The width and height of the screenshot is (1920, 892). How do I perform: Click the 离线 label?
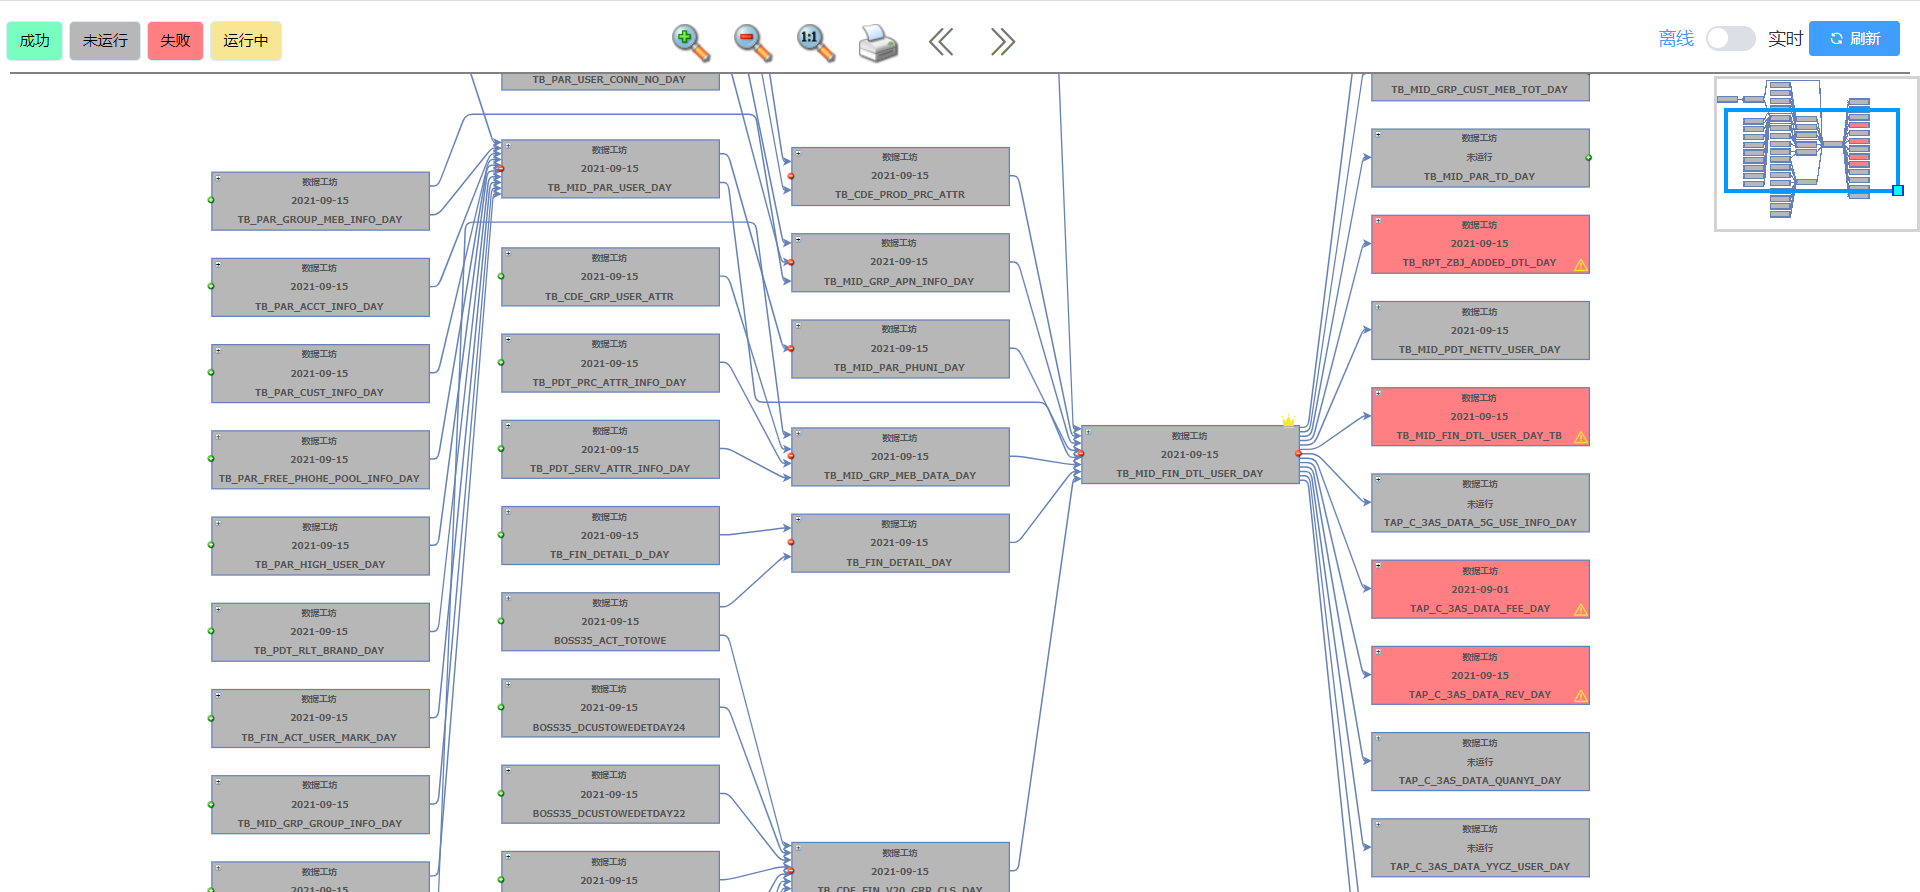click(x=1676, y=39)
